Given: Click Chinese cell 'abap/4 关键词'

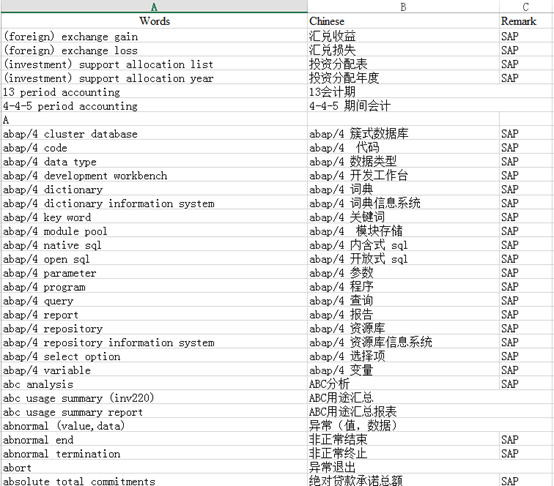Looking at the screenshot, I should [403, 217].
